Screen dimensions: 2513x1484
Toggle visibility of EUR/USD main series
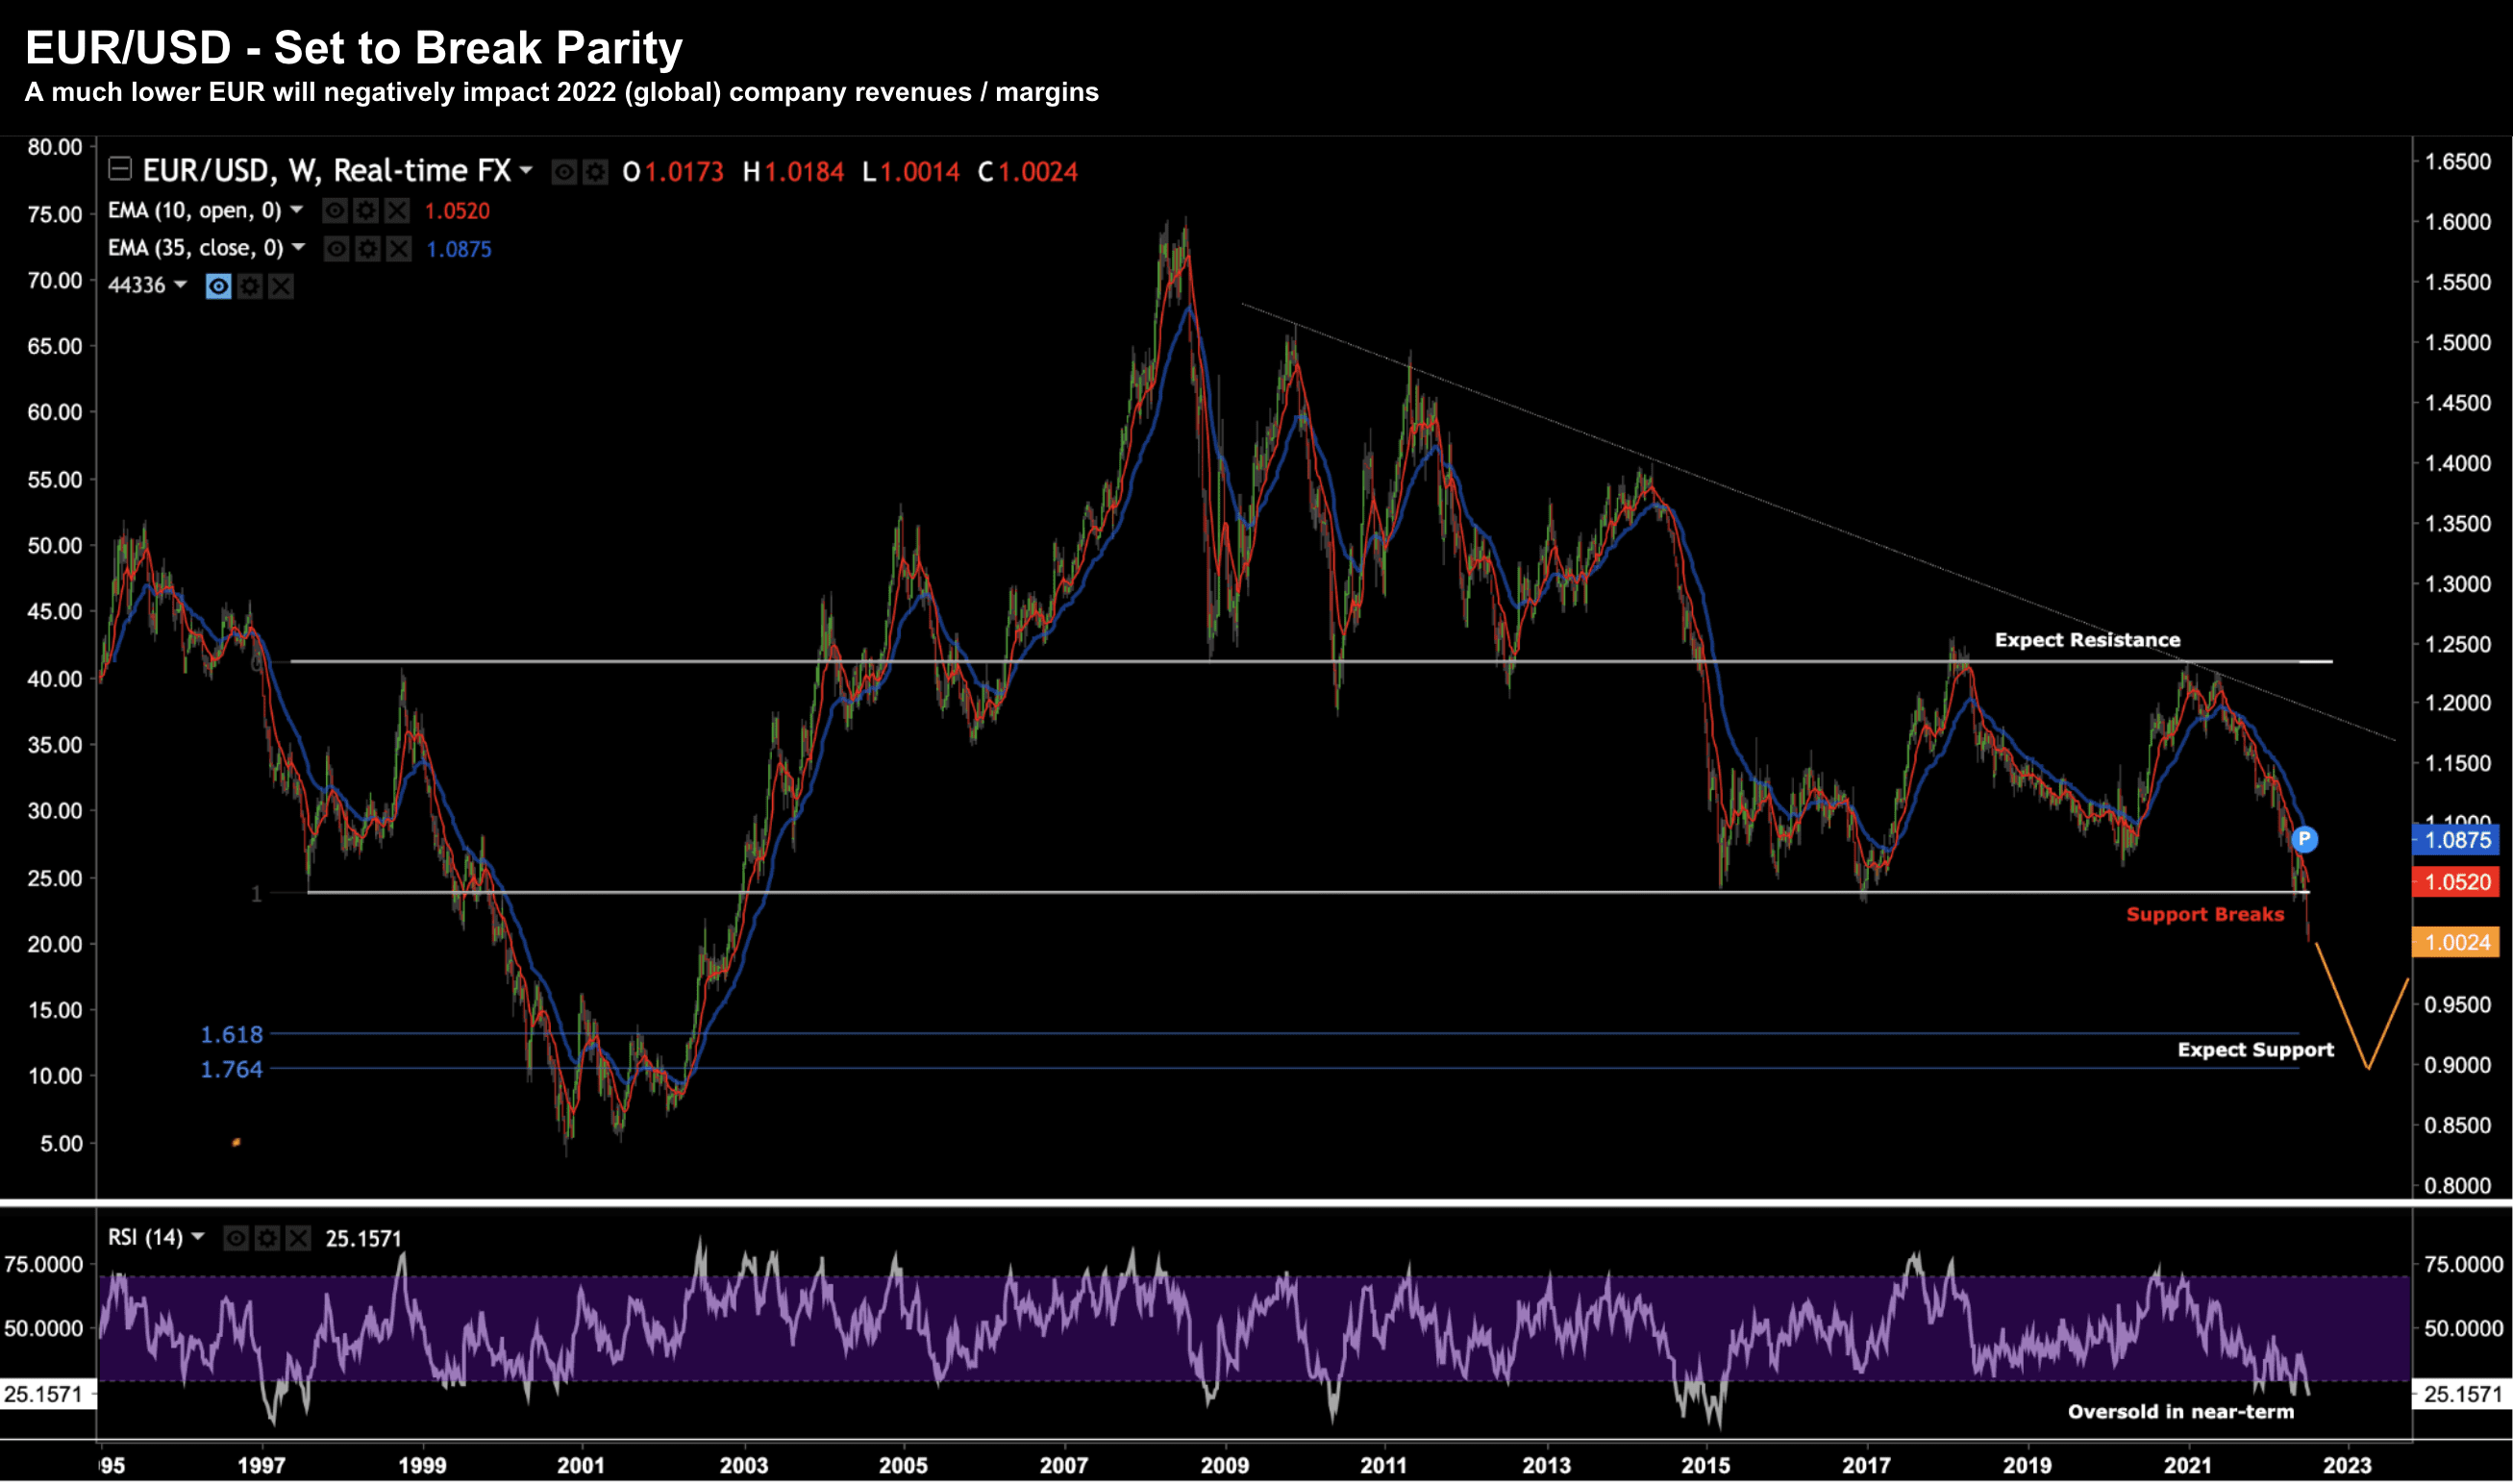[x=564, y=172]
